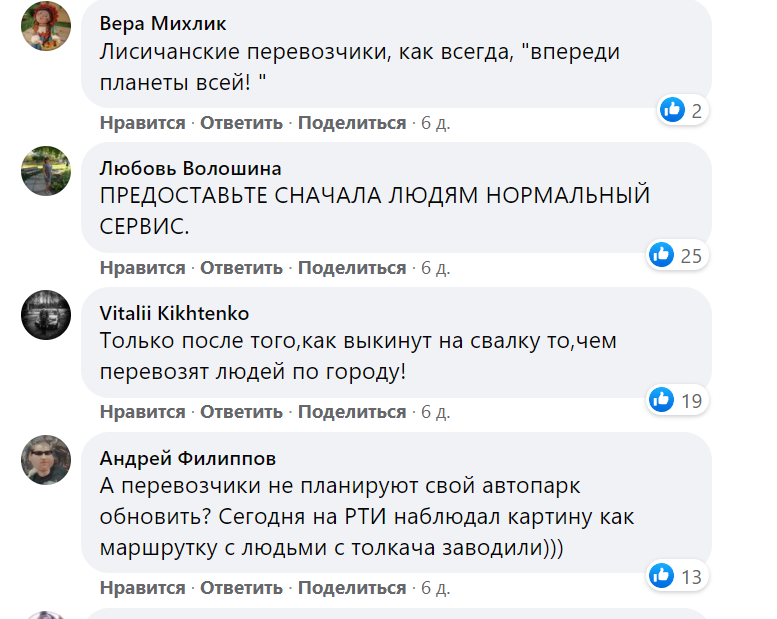
Task: Open Андрей Филиппов's profile name link
Action: click(188, 458)
